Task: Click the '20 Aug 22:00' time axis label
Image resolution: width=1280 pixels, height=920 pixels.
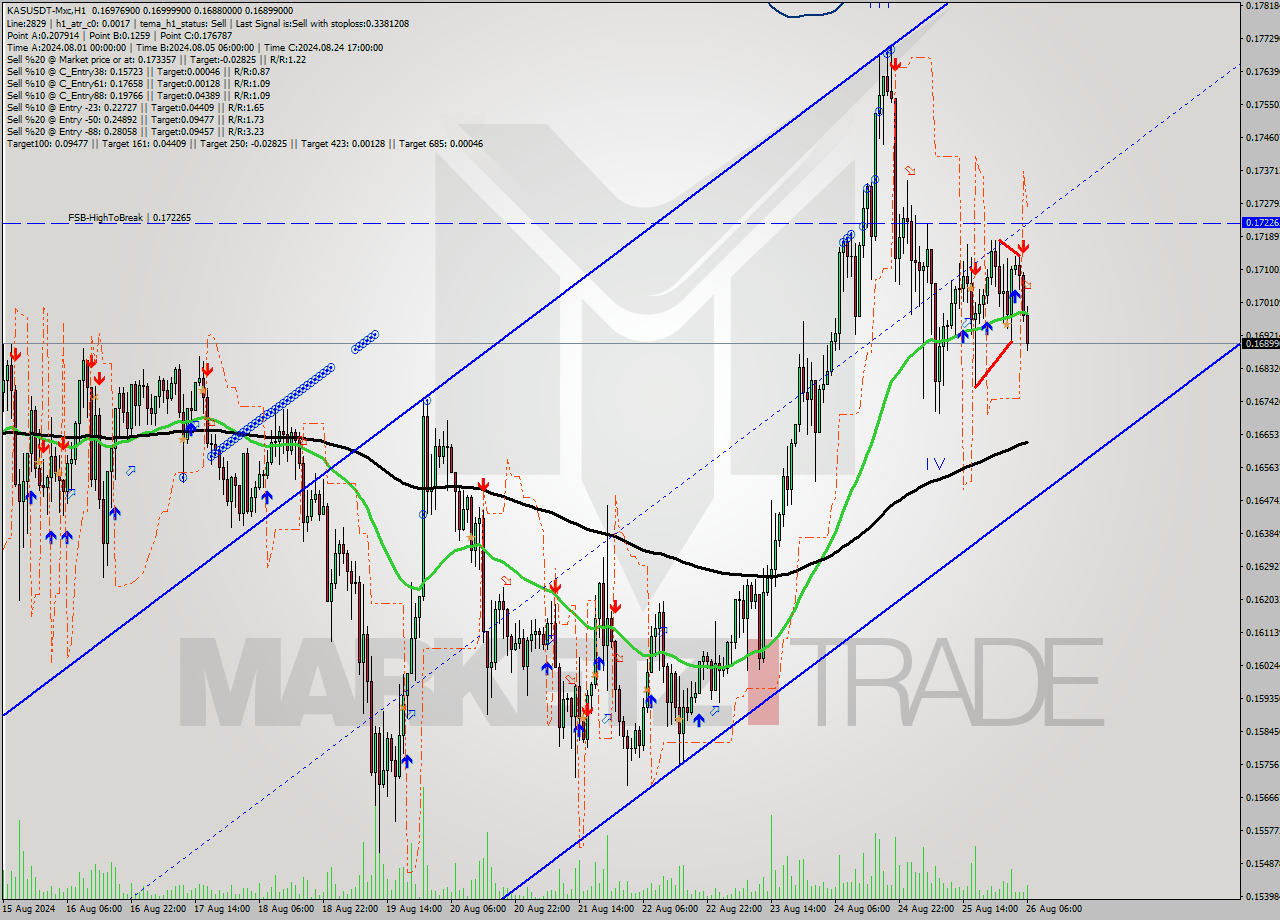Action: point(540,909)
